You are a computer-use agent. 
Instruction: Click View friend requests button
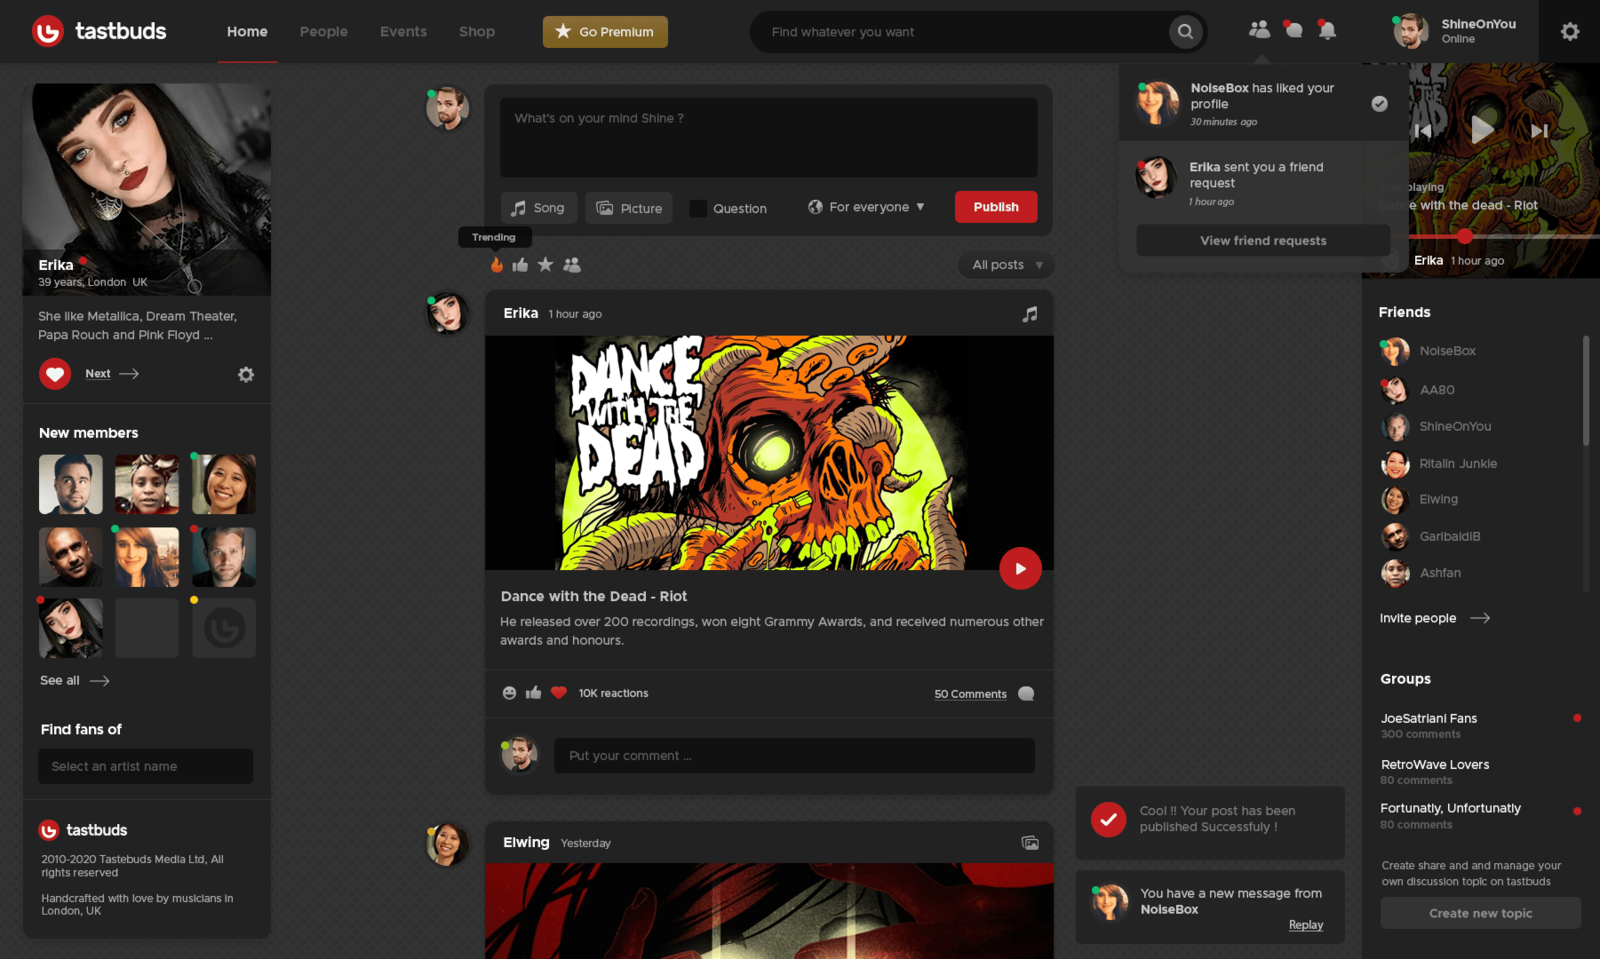point(1262,241)
